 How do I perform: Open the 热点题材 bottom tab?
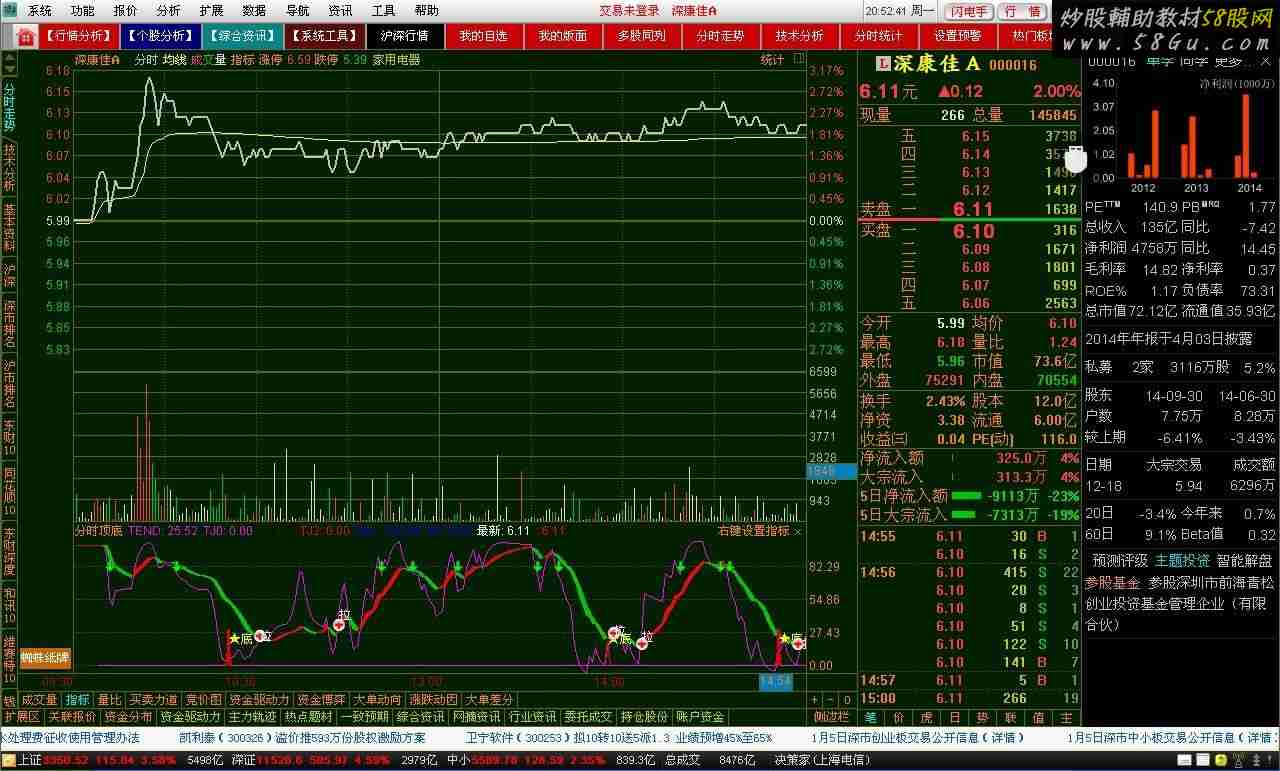(308, 717)
